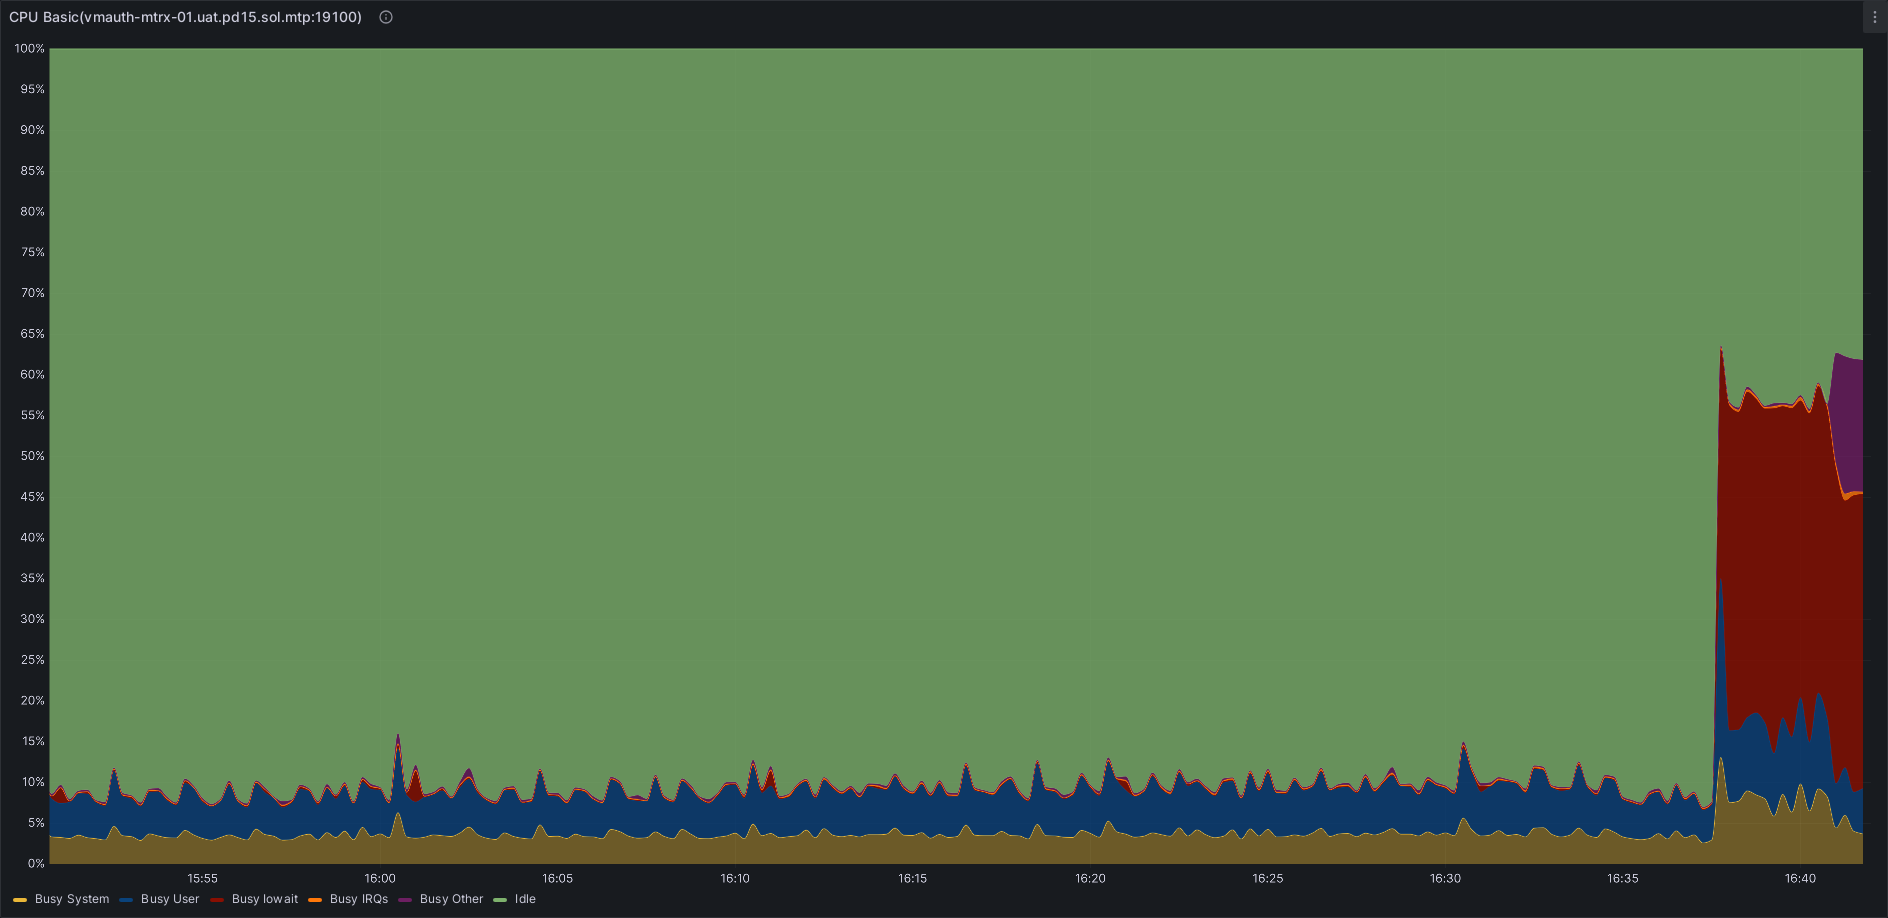Toggle Busy User series in legend

tap(170, 899)
